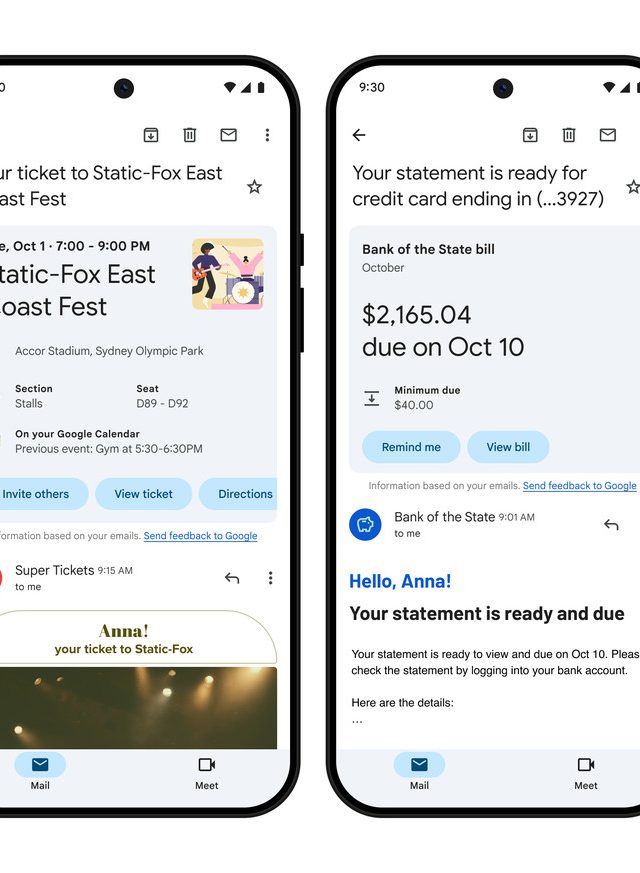The image size is (640, 873).
Task: Delete the bank statement email
Action: click(x=569, y=135)
